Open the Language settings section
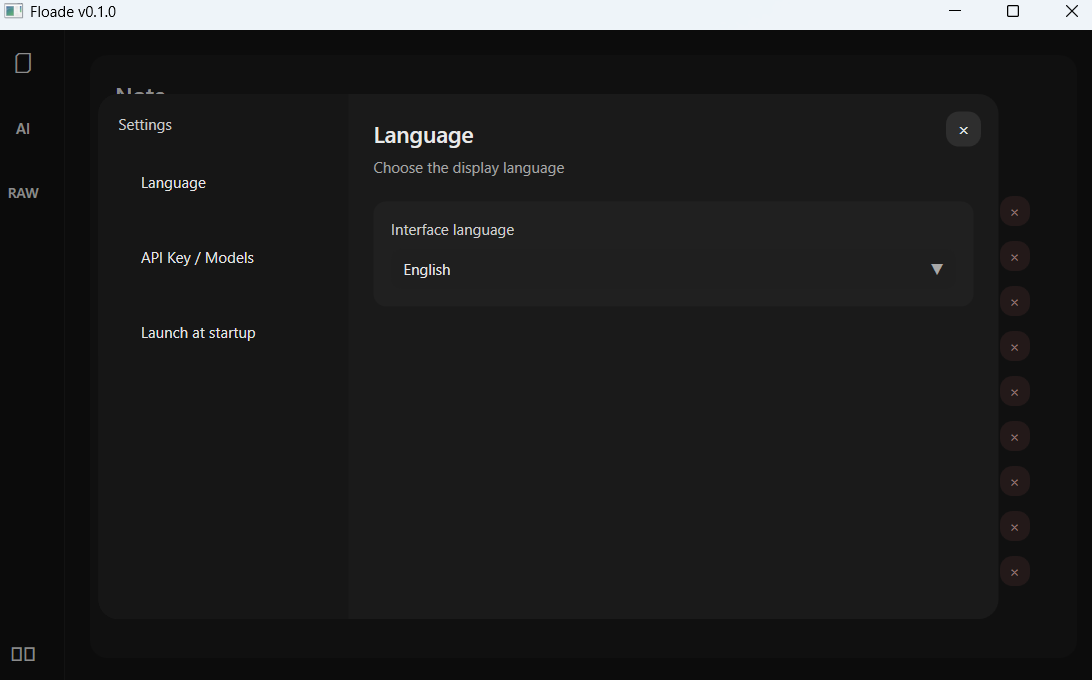Viewport: 1092px width, 680px height. point(173,182)
